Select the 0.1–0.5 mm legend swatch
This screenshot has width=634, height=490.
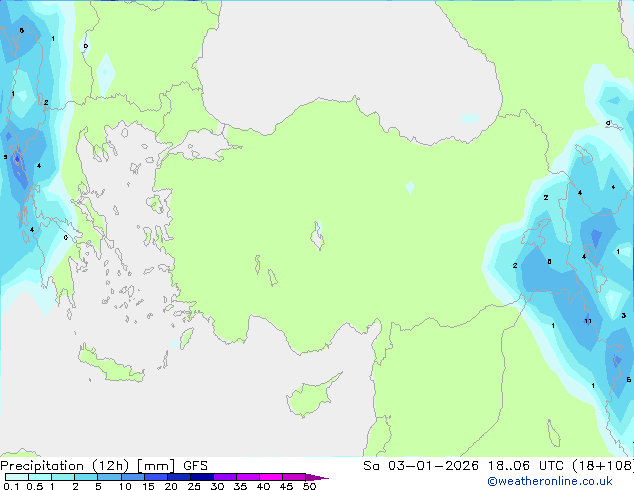click(x=17, y=477)
